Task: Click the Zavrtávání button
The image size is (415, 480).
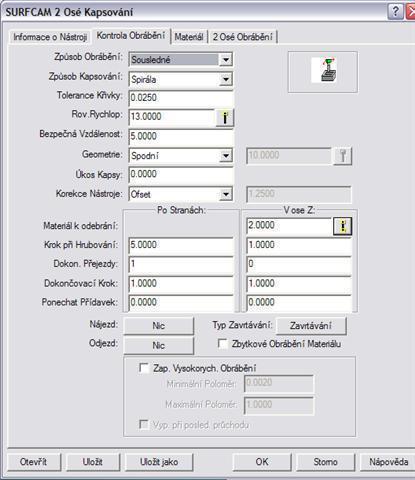Action: pos(311,326)
